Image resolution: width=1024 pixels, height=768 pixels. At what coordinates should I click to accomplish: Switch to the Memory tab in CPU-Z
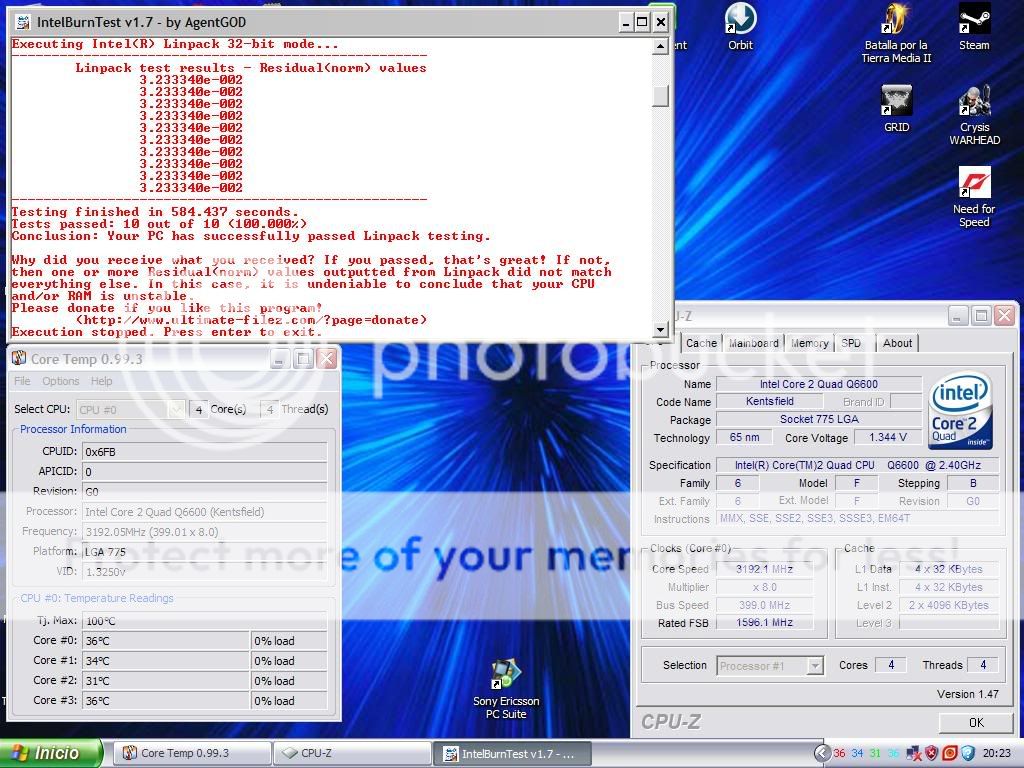810,343
